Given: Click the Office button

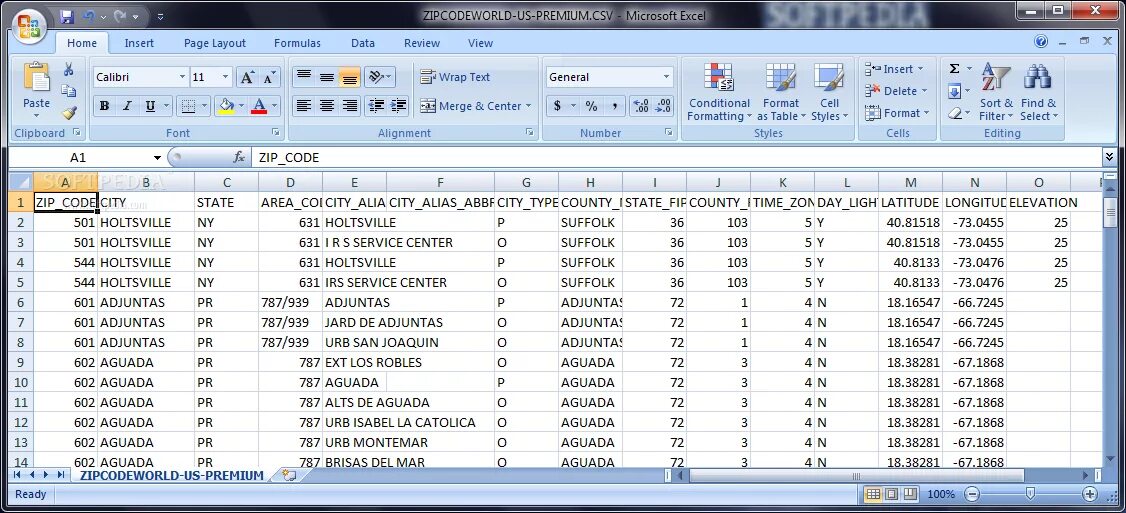Looking at the screenshot, I should point(29,26).
